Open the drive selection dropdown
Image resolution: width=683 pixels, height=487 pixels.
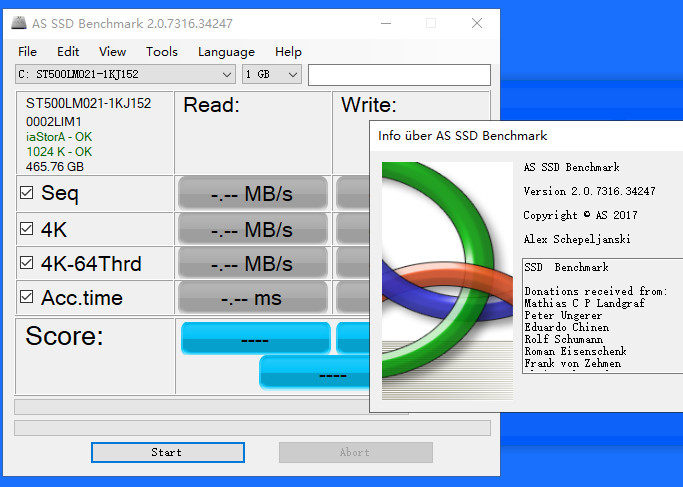coord(125,74)
